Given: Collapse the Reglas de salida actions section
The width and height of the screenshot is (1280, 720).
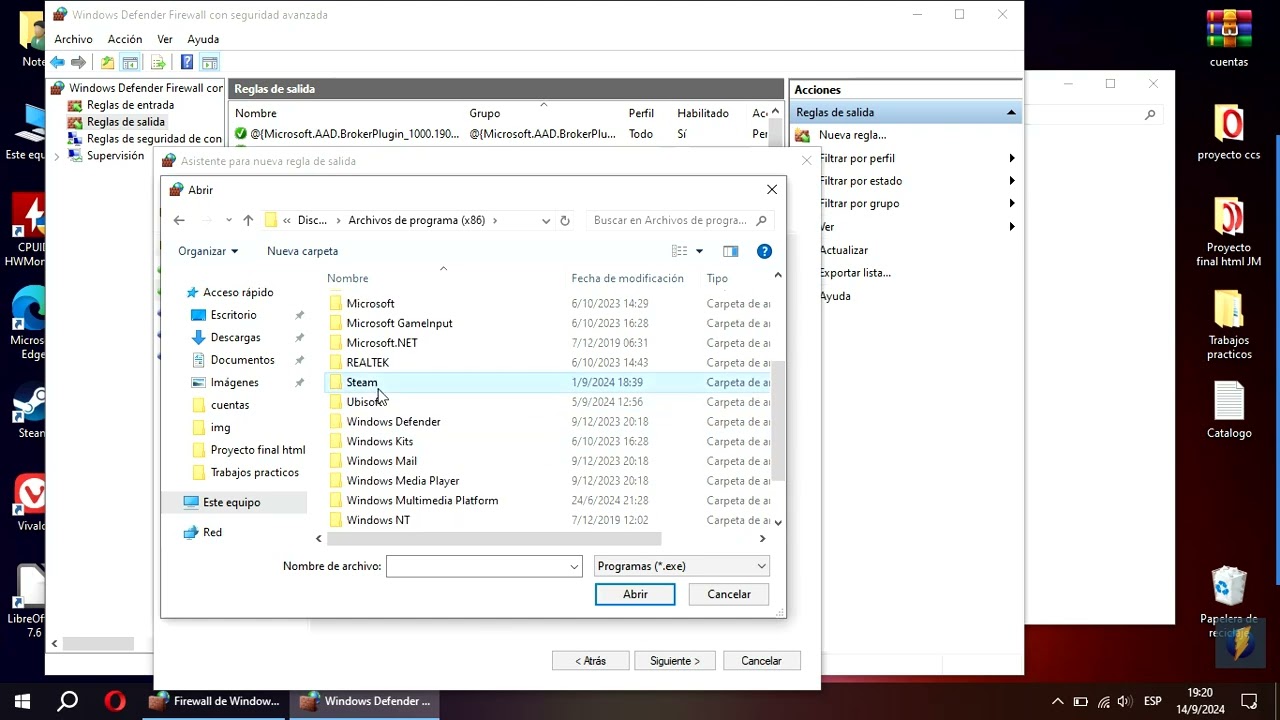Looking at the screenshot, I should (1011, 113).
